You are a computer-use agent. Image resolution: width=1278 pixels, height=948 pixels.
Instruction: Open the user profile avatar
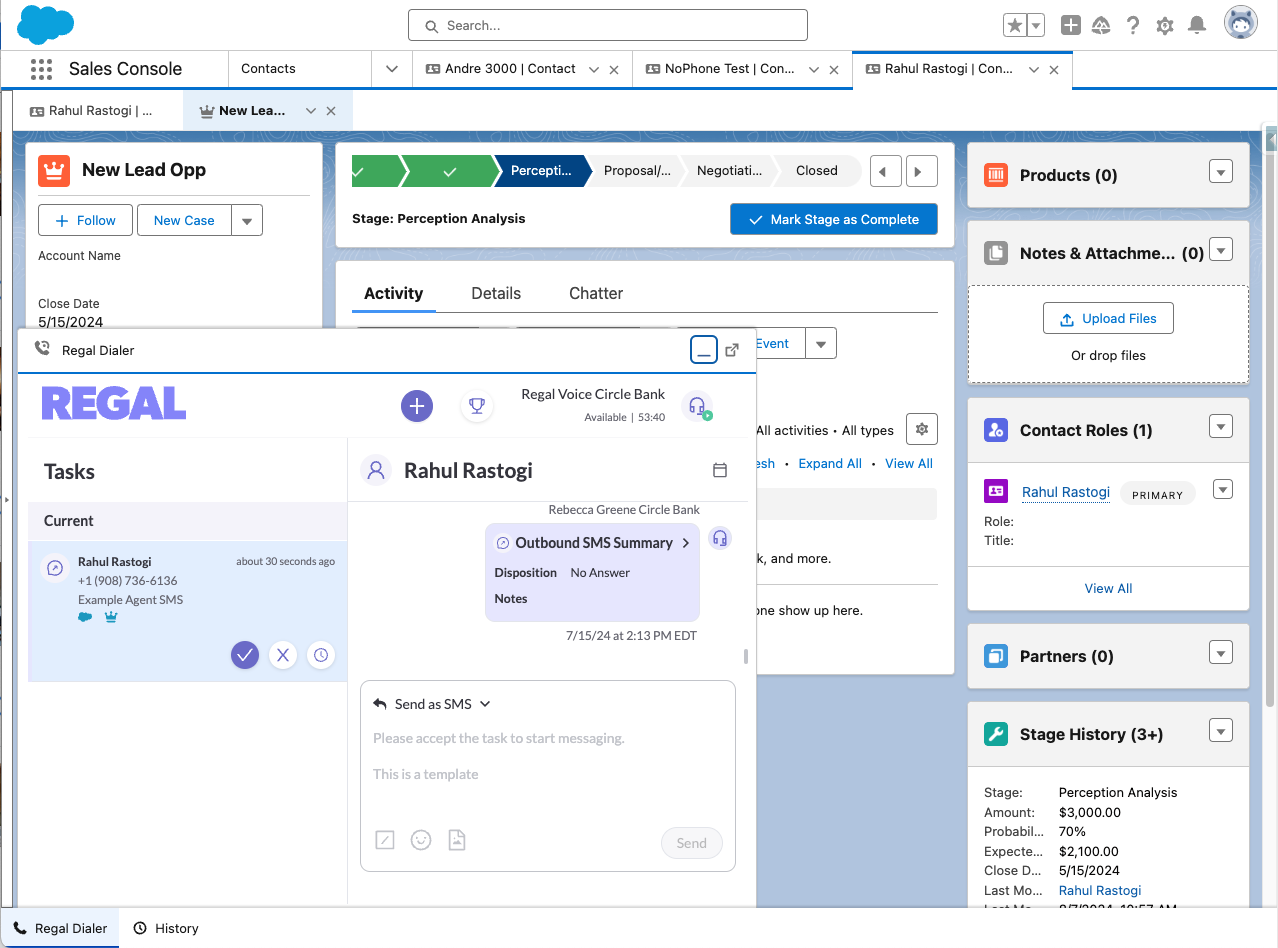click(1241, 23)
